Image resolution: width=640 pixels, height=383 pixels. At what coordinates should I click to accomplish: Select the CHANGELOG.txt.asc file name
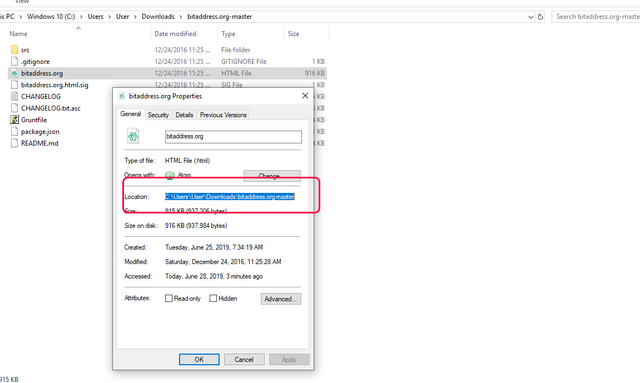(x=51, y=108)
